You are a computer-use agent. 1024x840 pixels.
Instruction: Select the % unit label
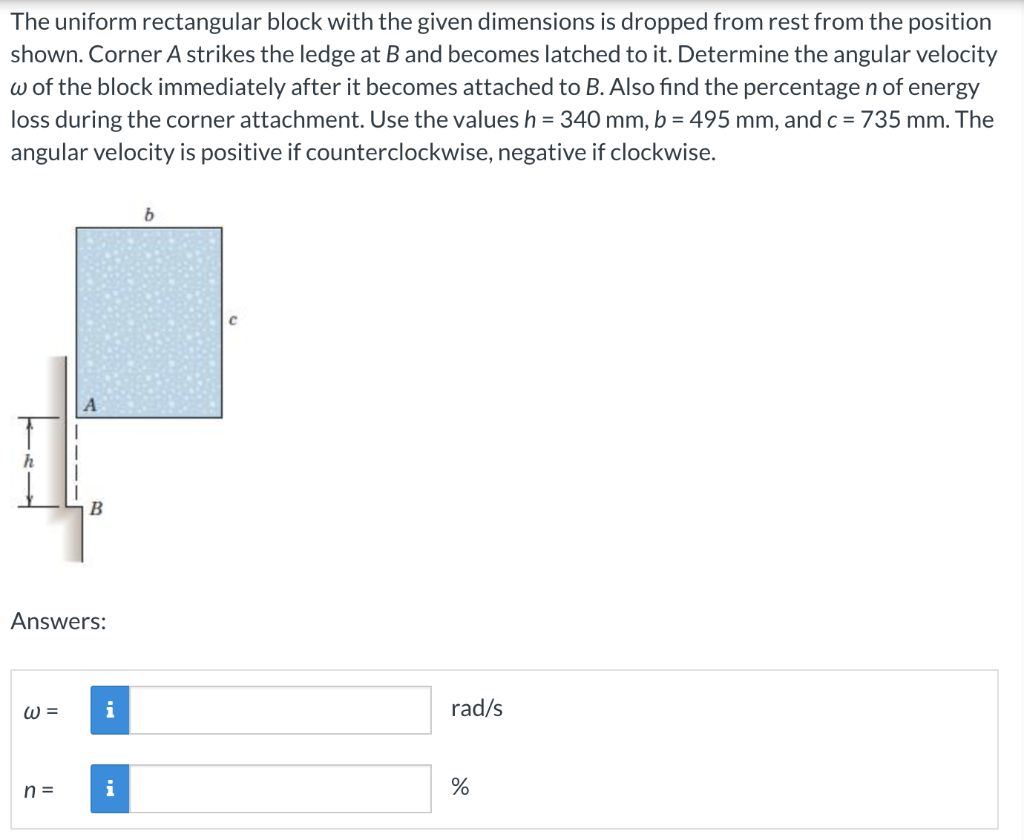(460, 789)
